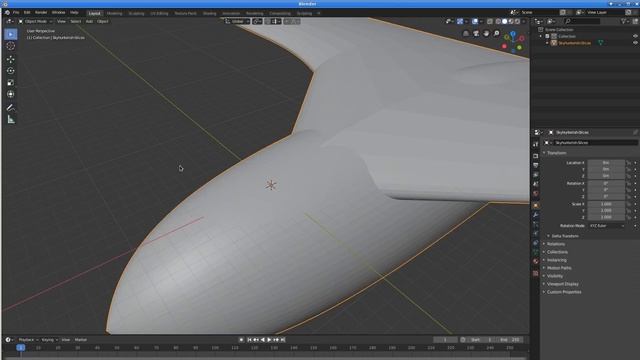Open the timeline Keying menu
This screenshot has width=640, height=360.
pos(49,340)
